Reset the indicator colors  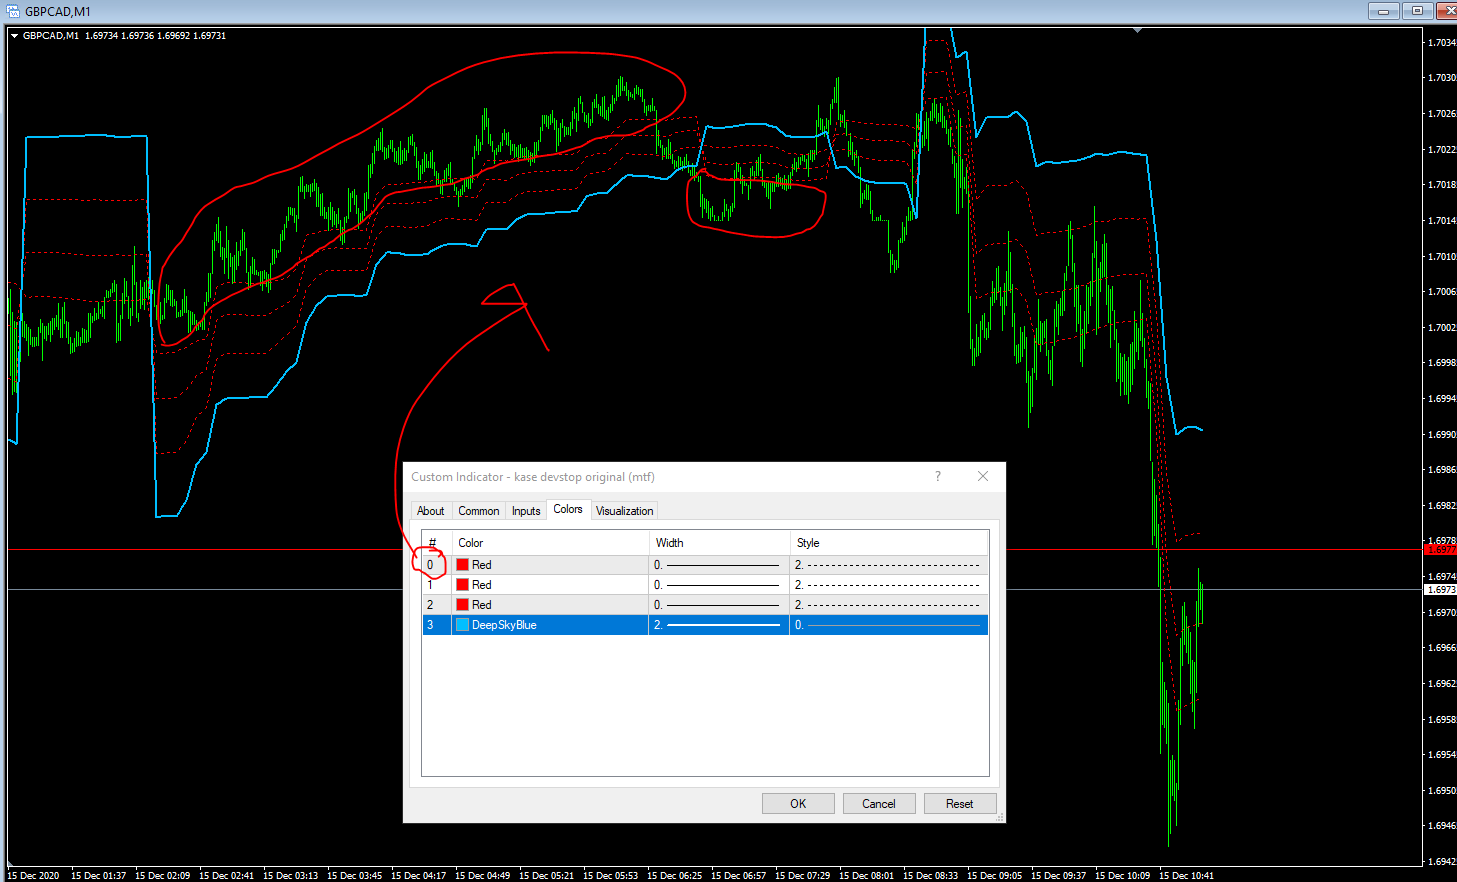click(x=959, y=804)
